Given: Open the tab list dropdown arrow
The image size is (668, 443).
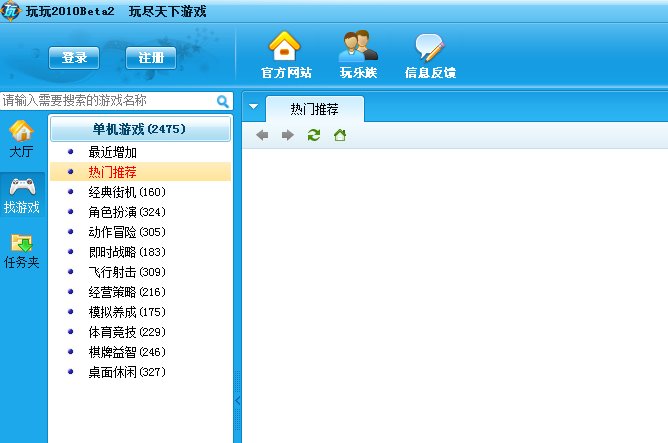Looking at the screenshot, I should 253,107.
